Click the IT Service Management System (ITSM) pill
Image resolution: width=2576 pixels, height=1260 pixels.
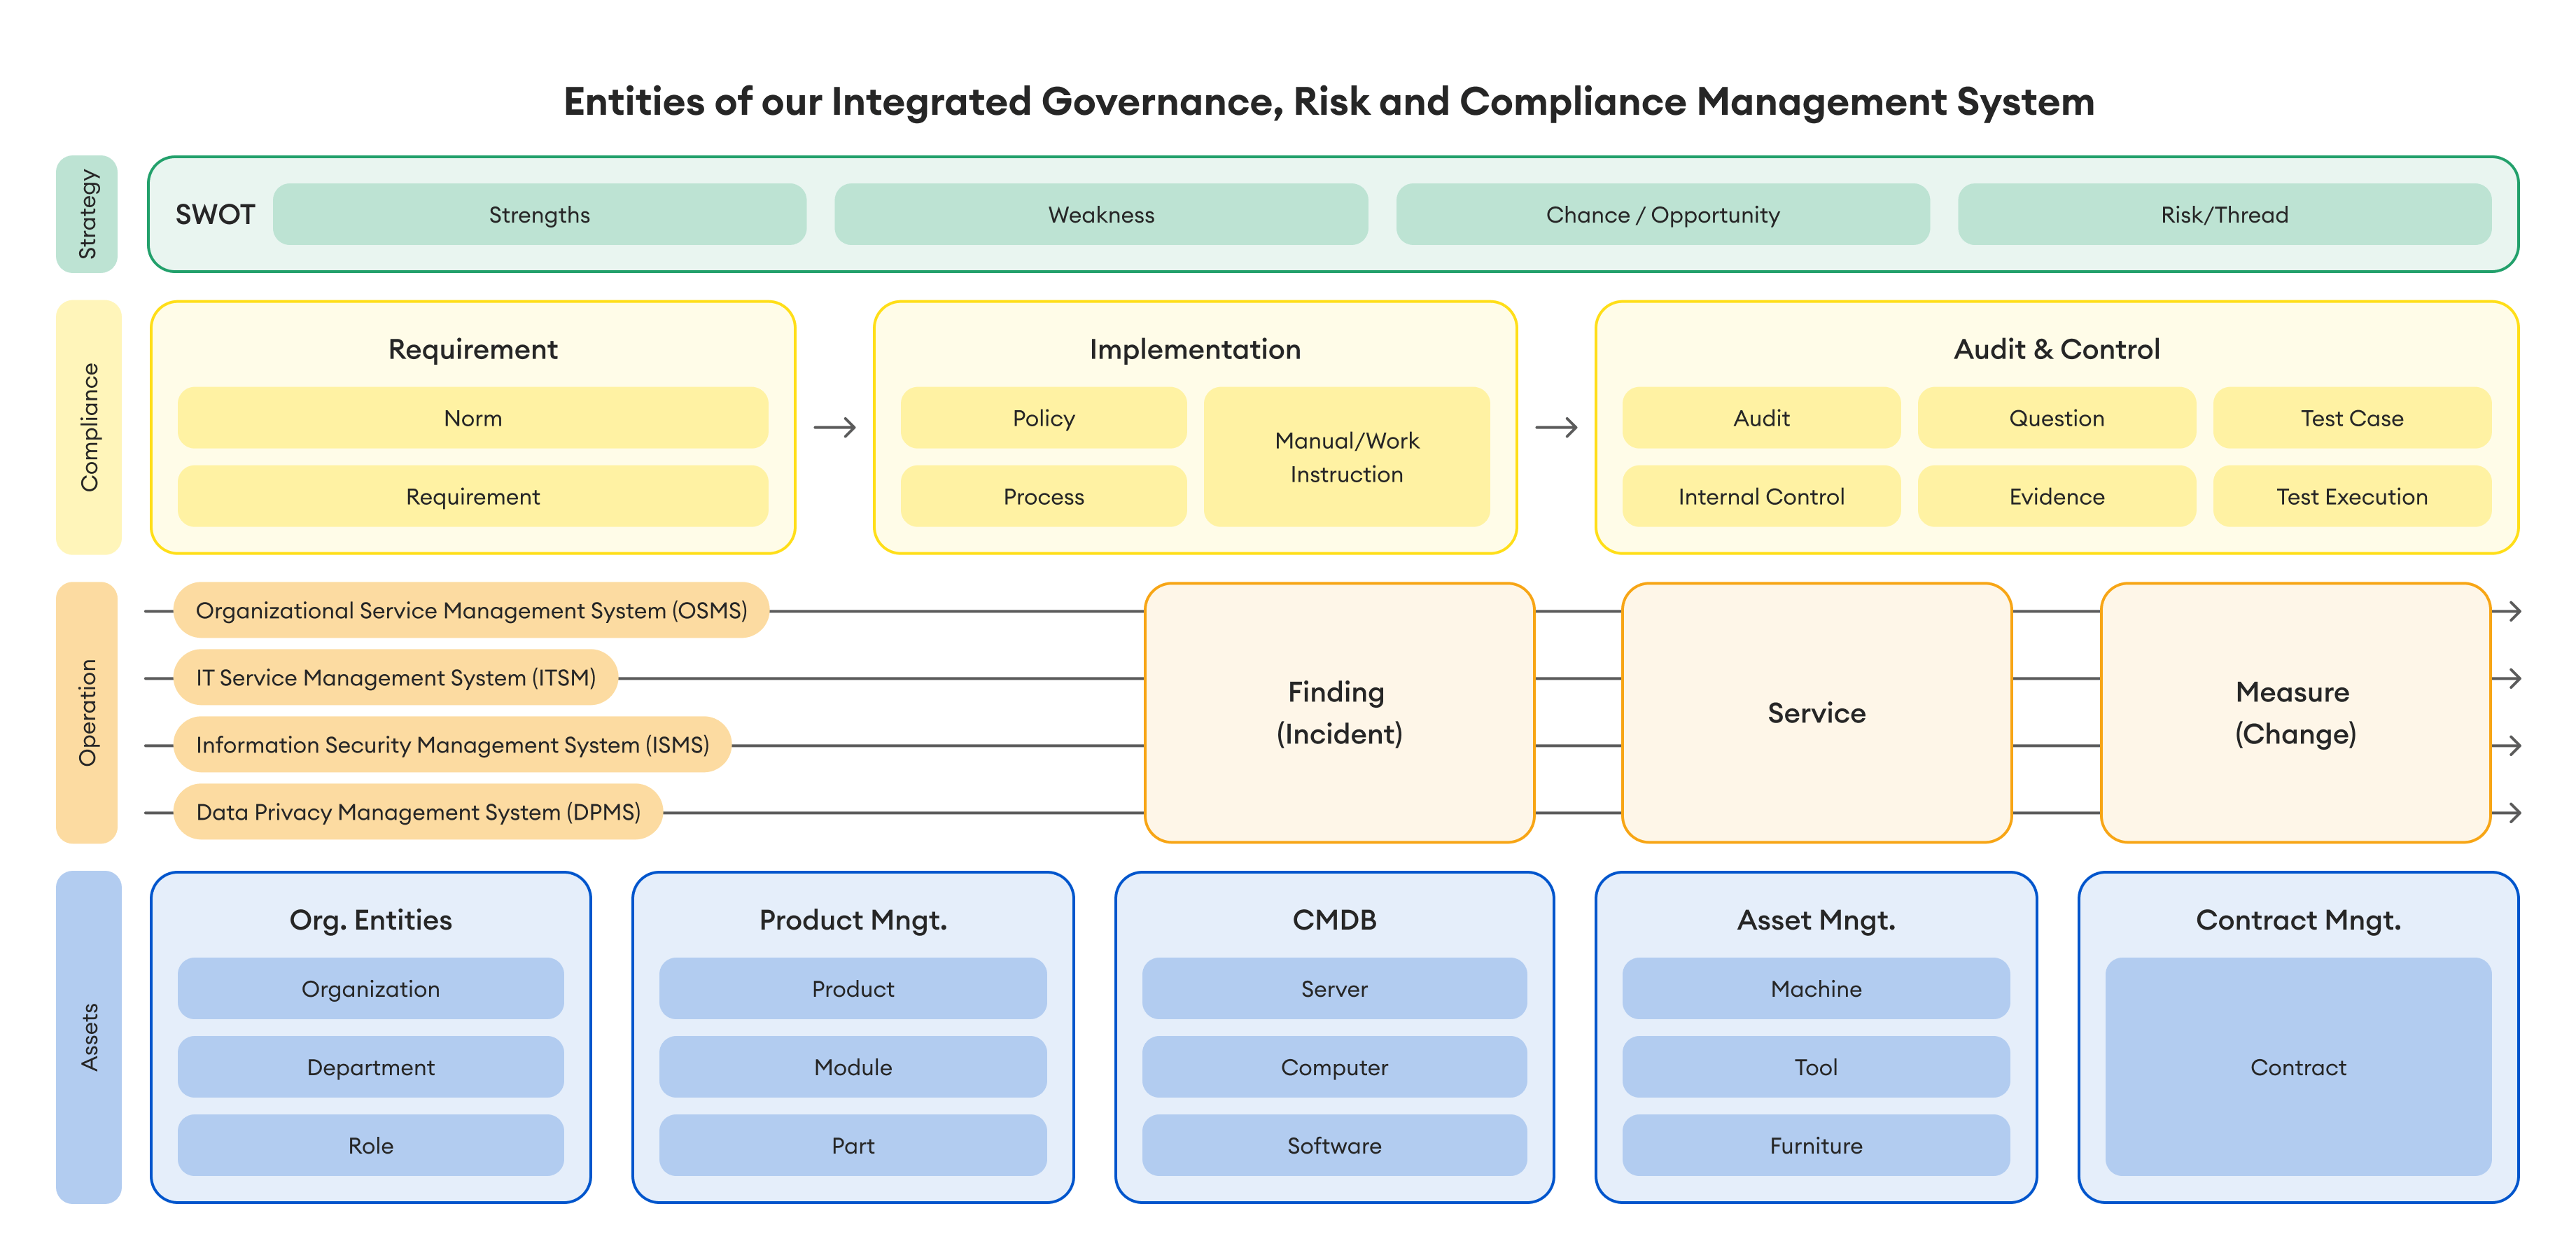point(395,677)
